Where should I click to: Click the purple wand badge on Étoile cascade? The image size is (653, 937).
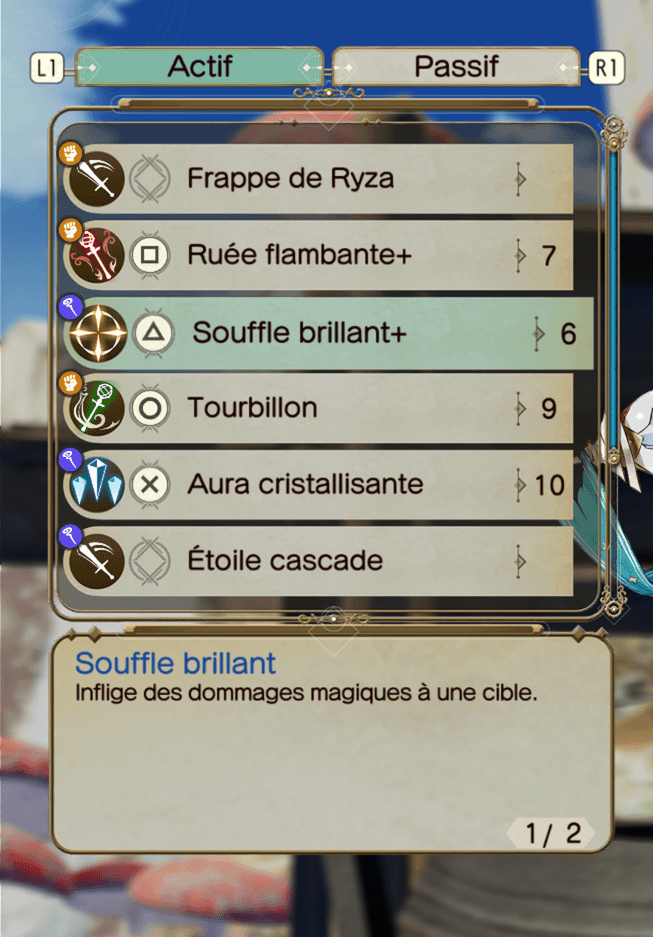(70, 536)
